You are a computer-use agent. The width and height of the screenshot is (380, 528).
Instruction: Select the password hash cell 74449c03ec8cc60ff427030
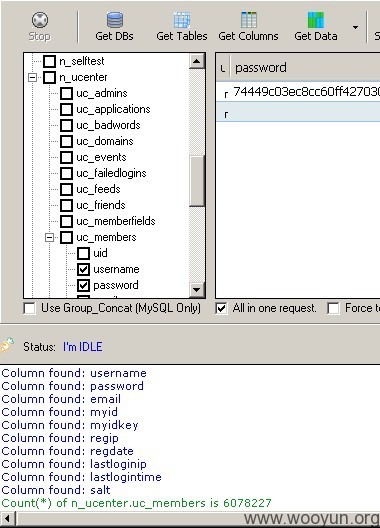click(x=306, y=92)
